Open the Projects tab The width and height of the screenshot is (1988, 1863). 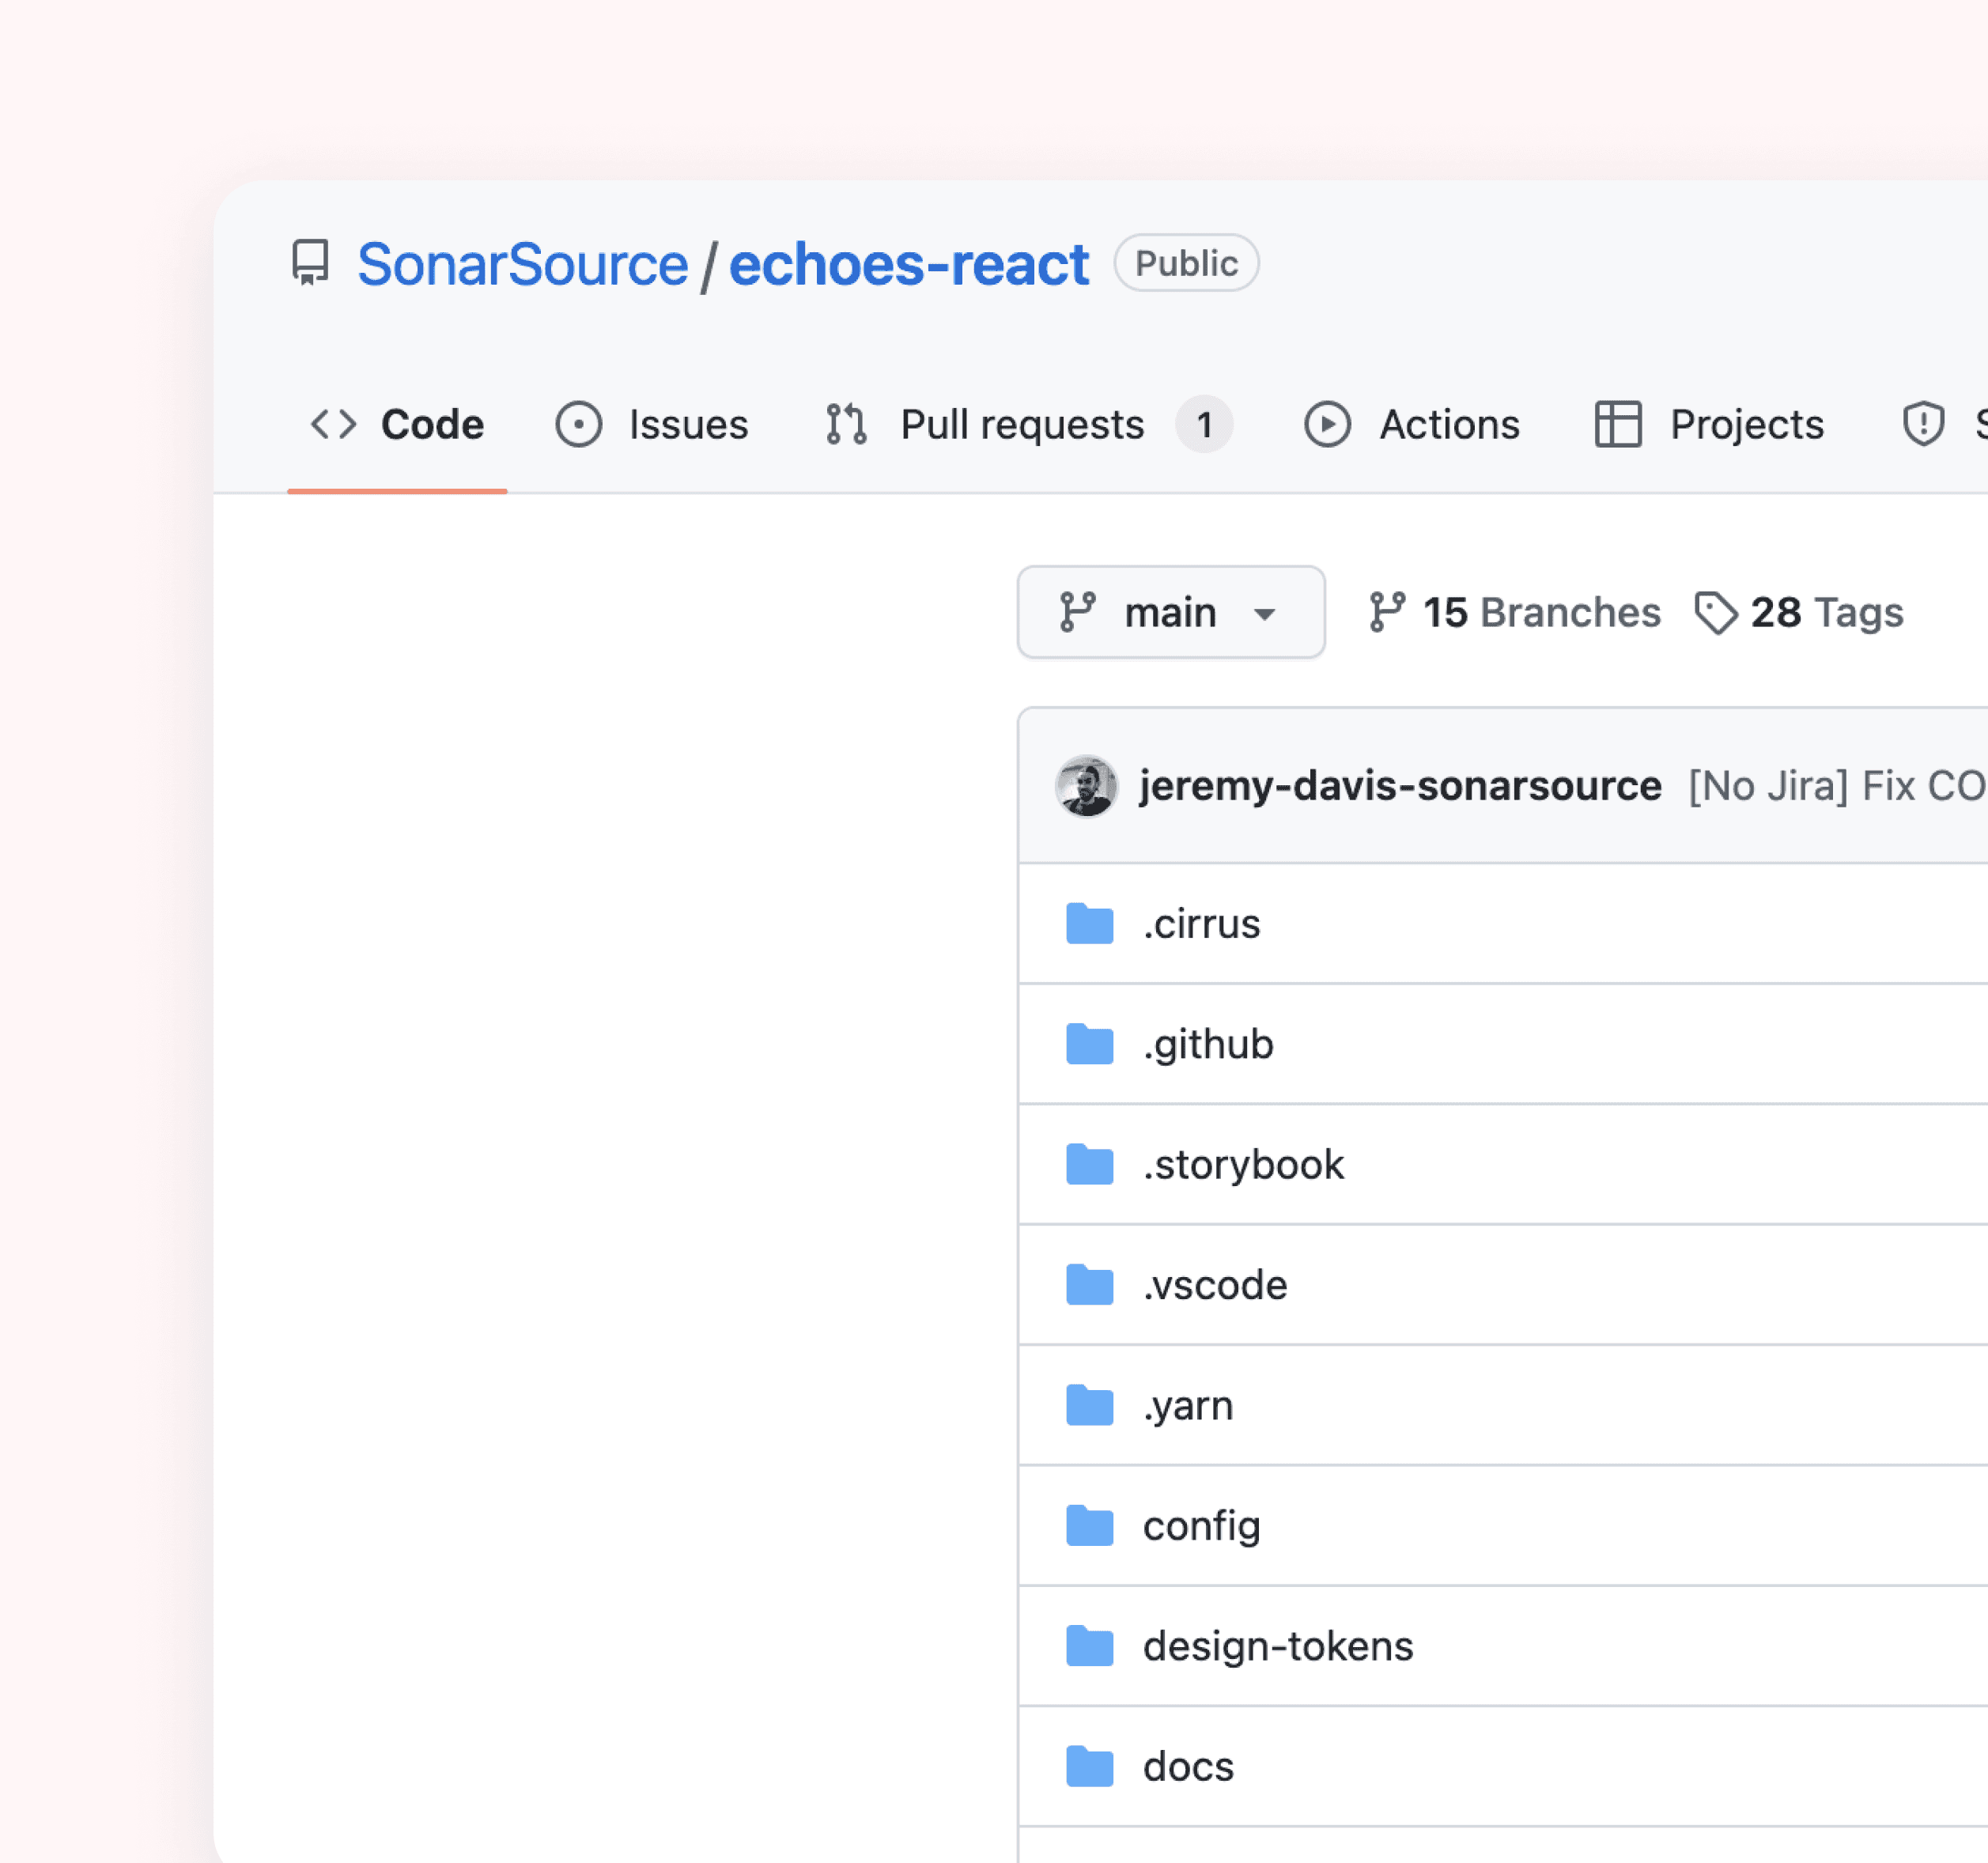pos(1709,425)
